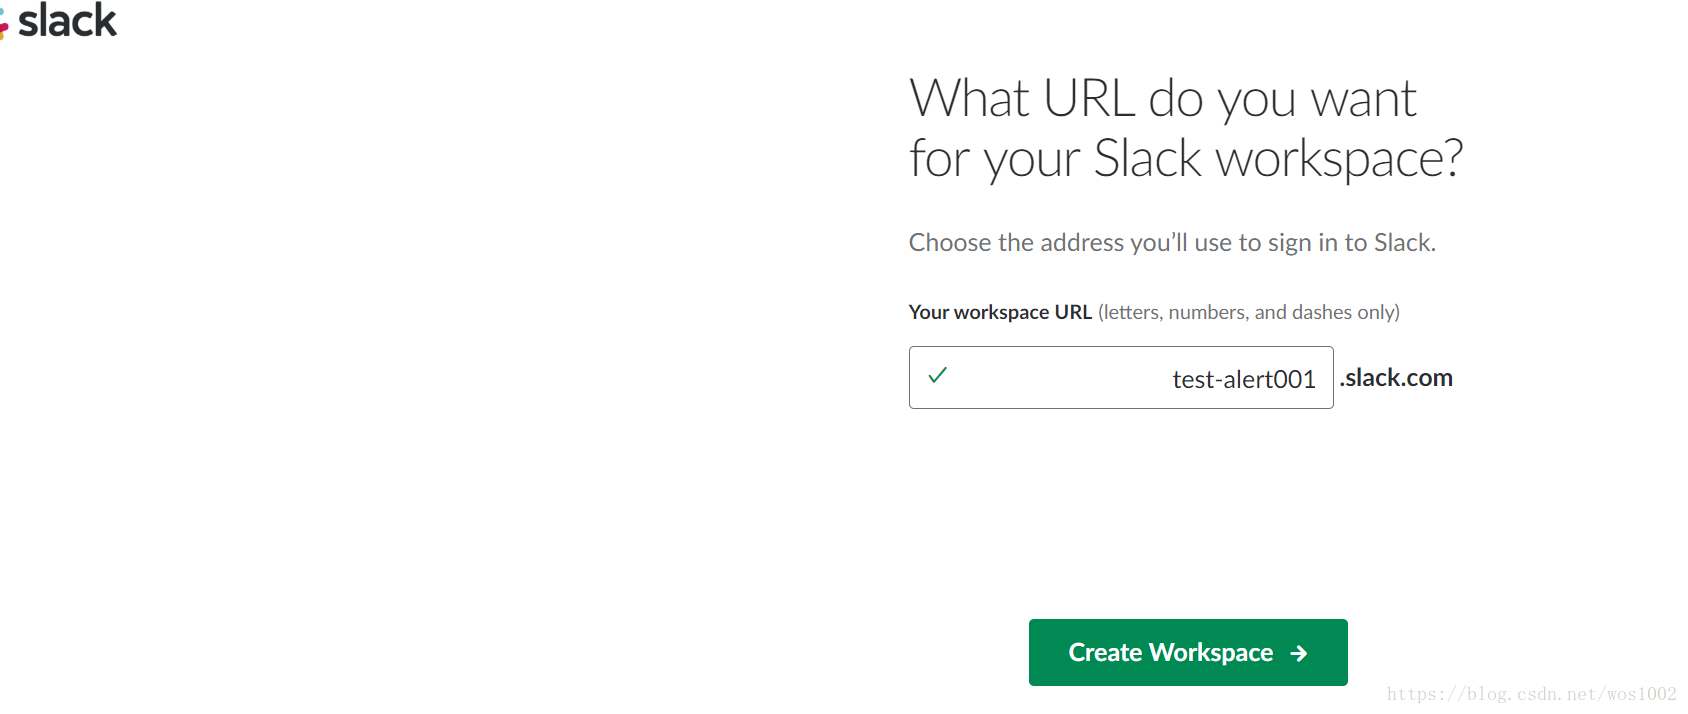The height and width of the screenshot is (714, 1688).
Task: Click the word 'URL' in the heading
Action: [x=1088, y=98]
